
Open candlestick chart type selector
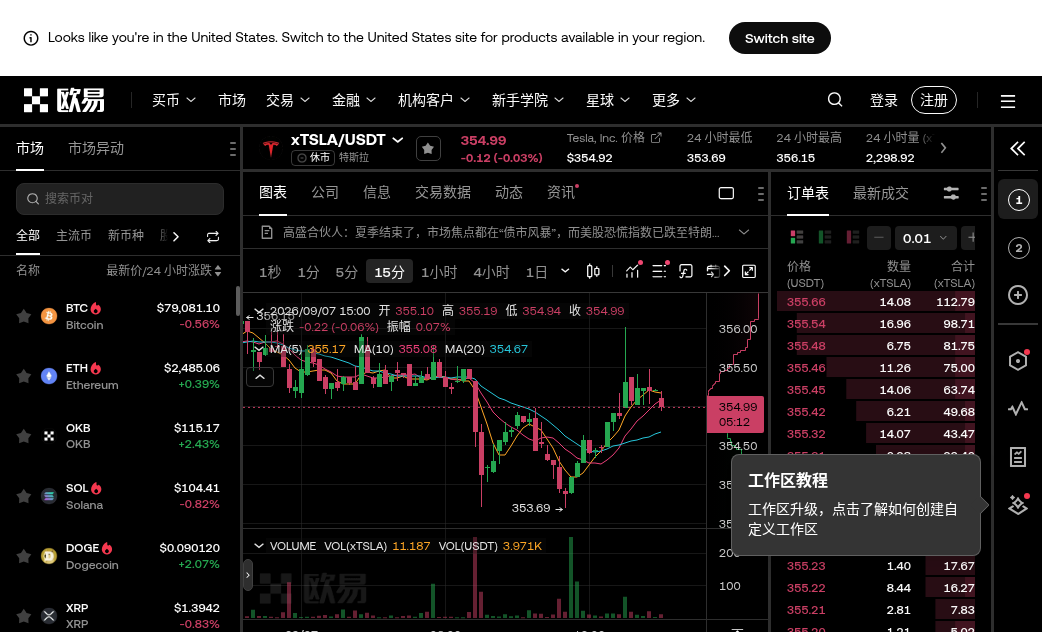pos(593,271)
